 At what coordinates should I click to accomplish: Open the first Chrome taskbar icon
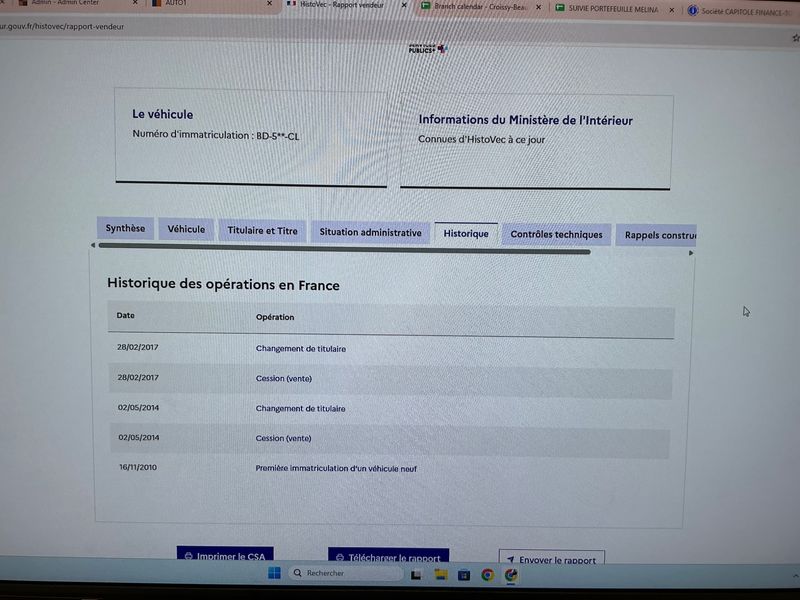[x=488, y=576]
